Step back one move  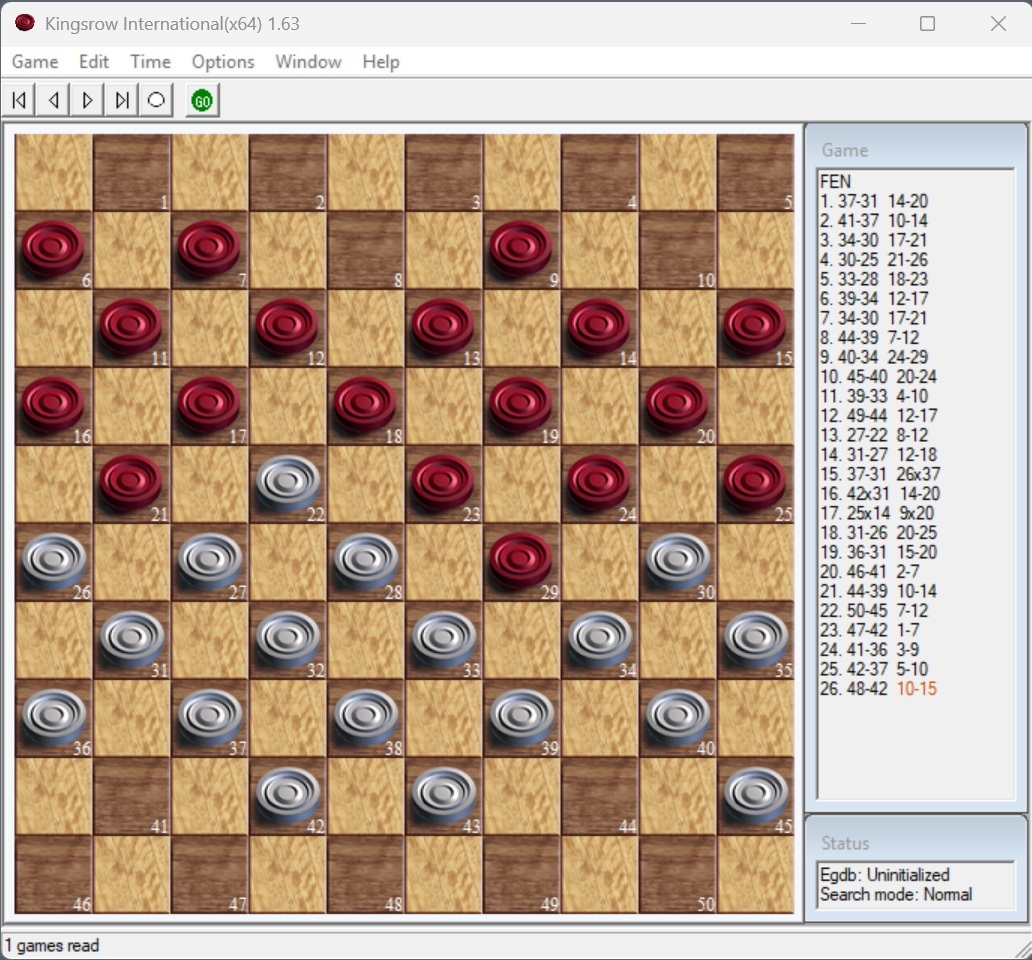(54, 100)
